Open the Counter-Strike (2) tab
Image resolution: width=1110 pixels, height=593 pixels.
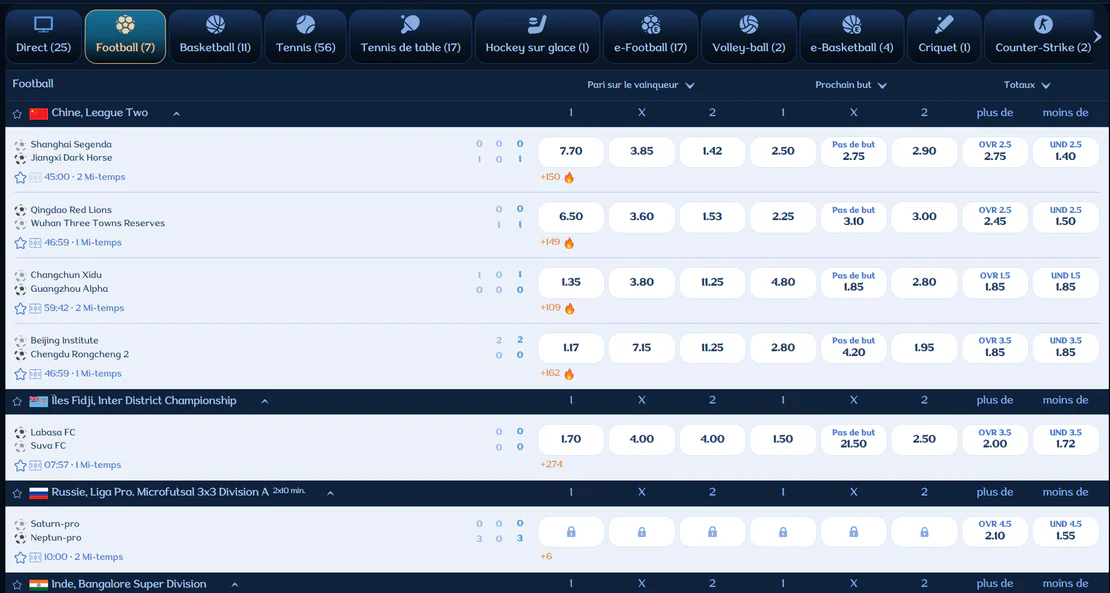[x=1043, y=36]
